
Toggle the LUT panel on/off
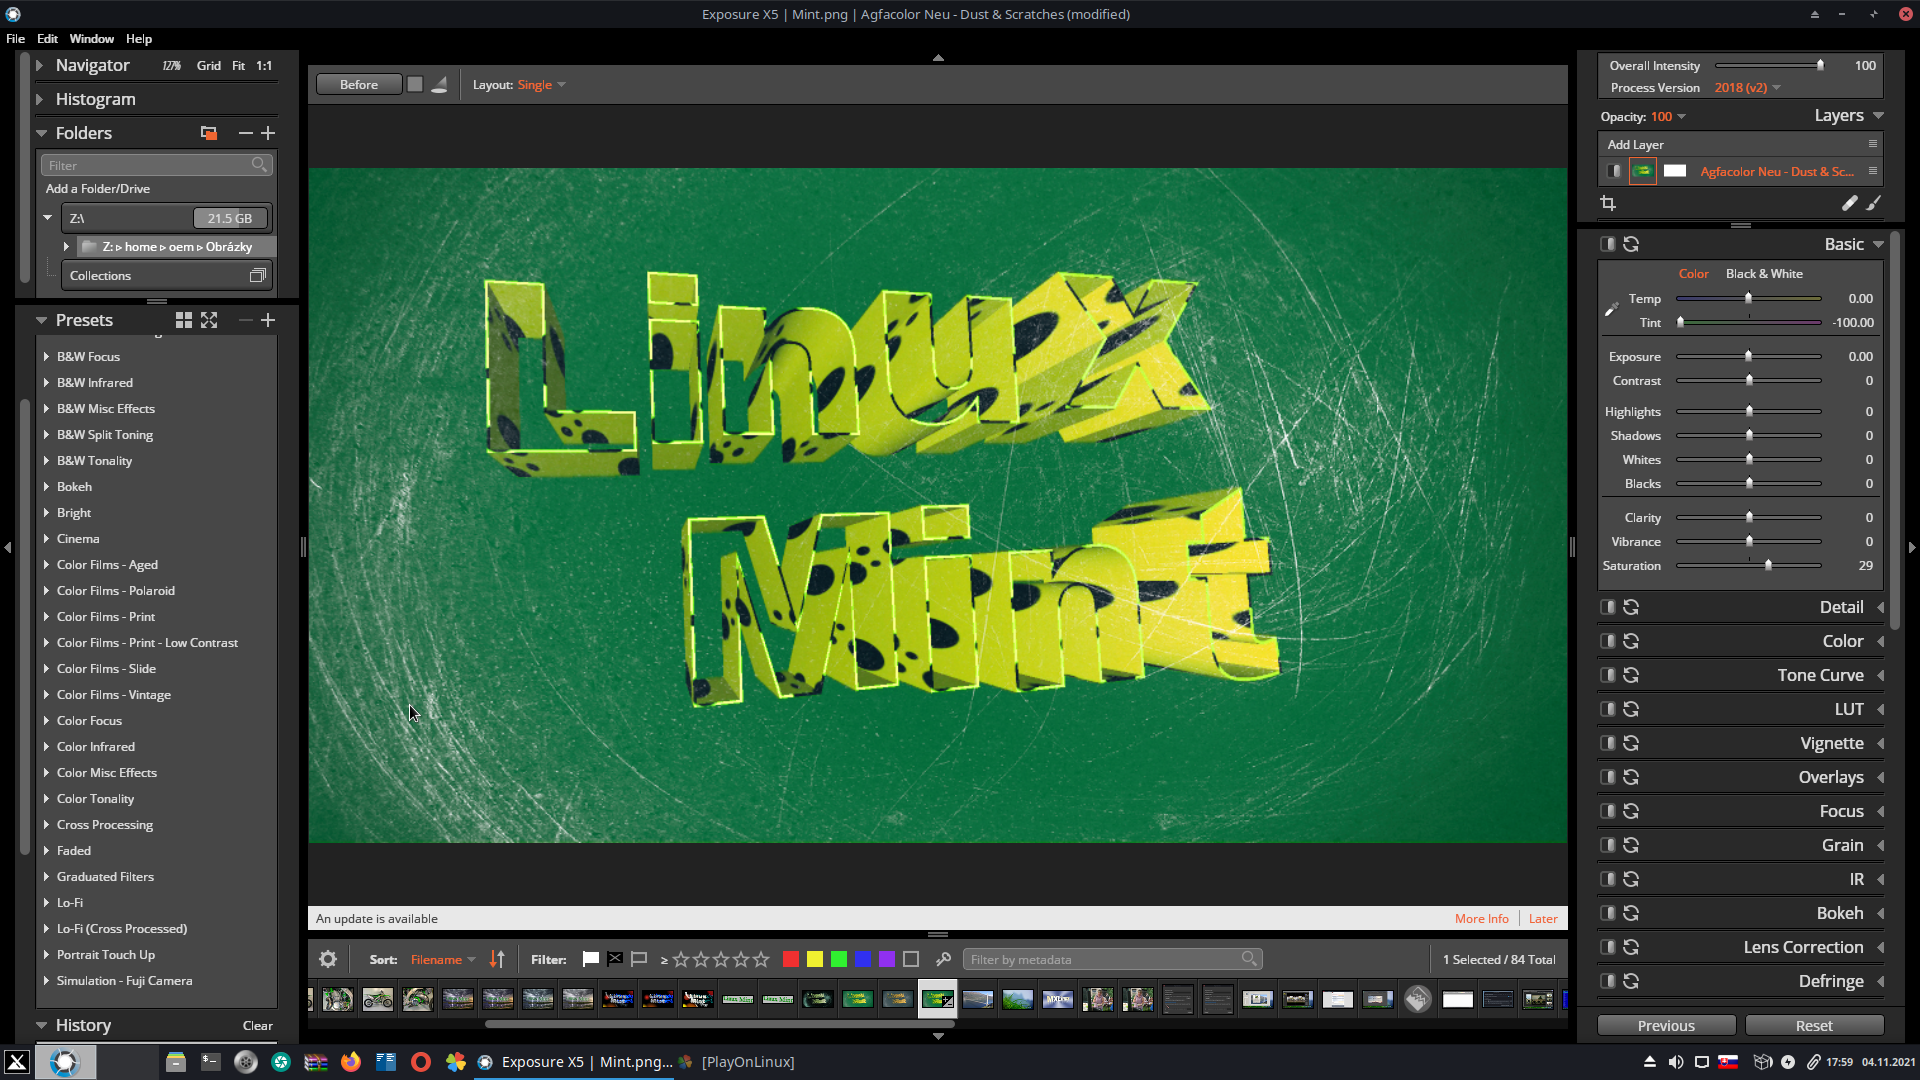1607,709
